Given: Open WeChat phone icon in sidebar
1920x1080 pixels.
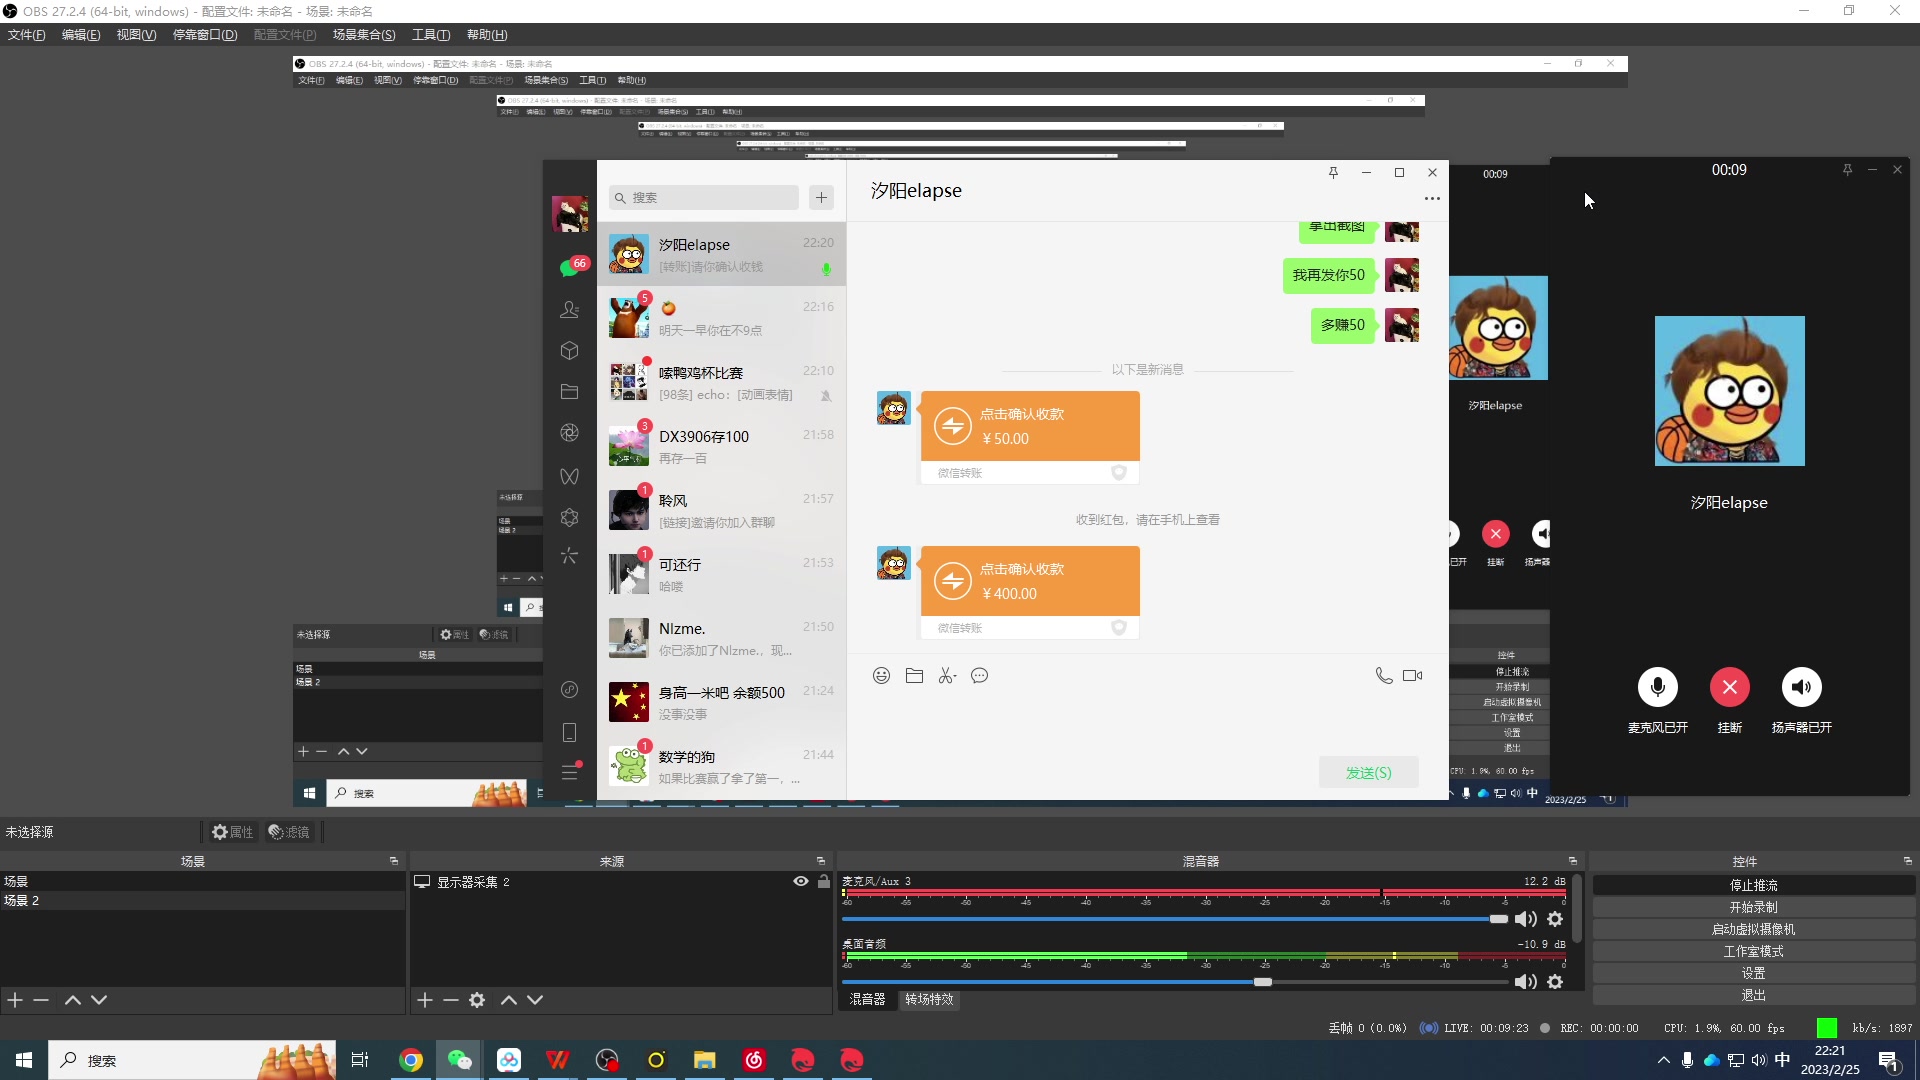Looking at the screenshot, I should [x=570, y=733].
